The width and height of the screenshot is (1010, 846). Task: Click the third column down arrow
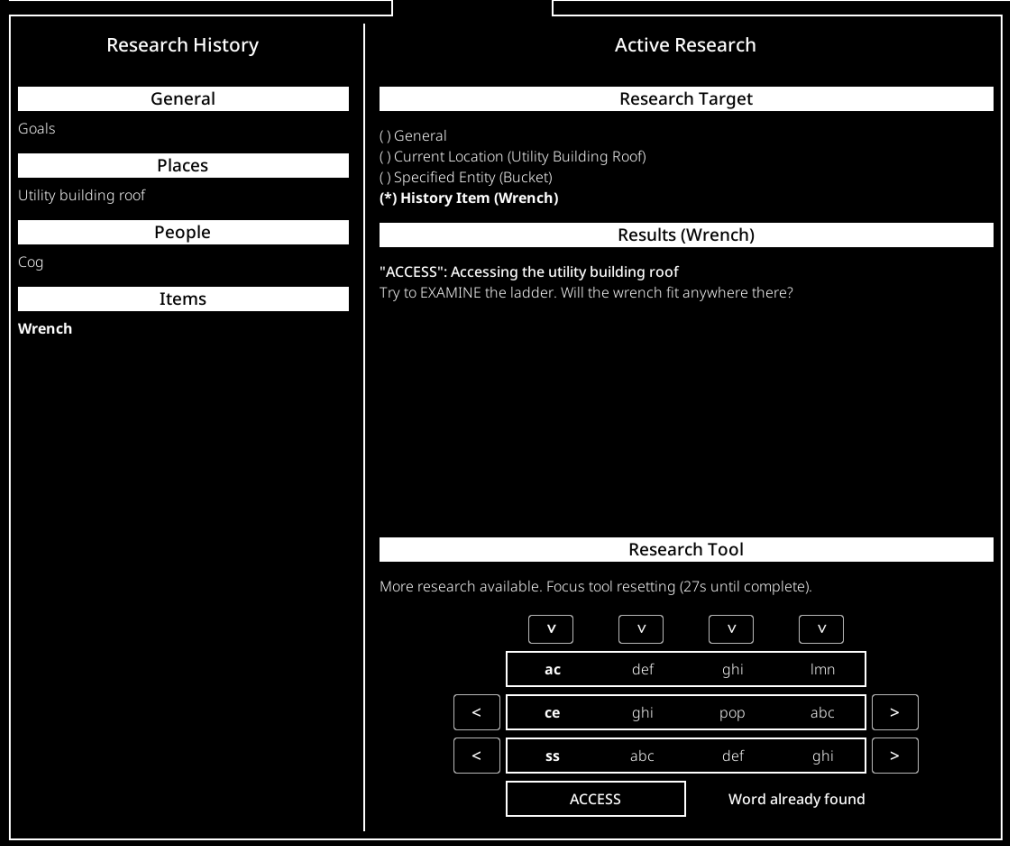(x=731, y=629)
